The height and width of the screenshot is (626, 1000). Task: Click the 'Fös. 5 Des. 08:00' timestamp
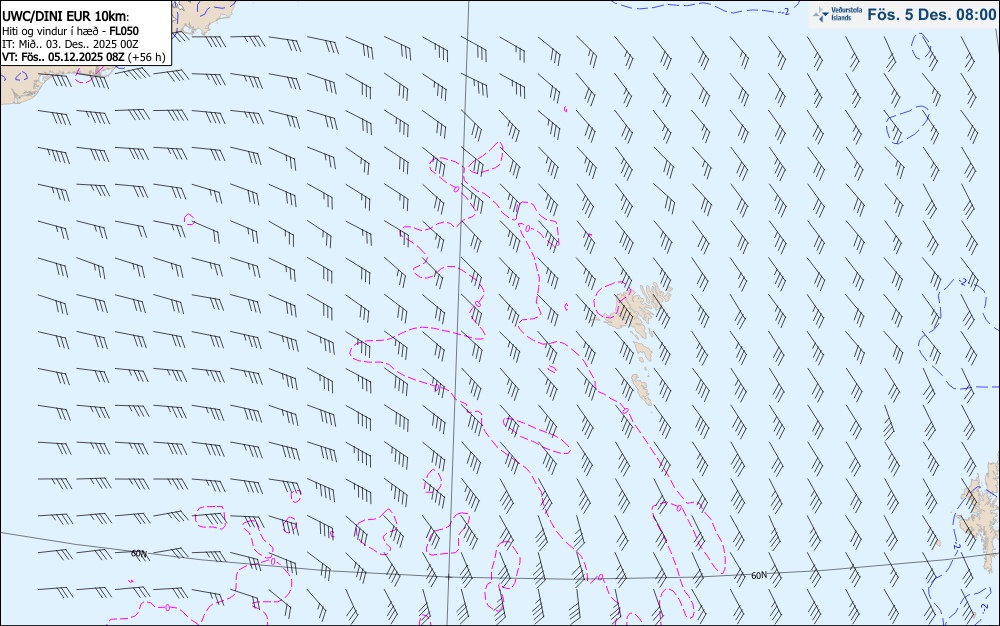click(931, 15)
